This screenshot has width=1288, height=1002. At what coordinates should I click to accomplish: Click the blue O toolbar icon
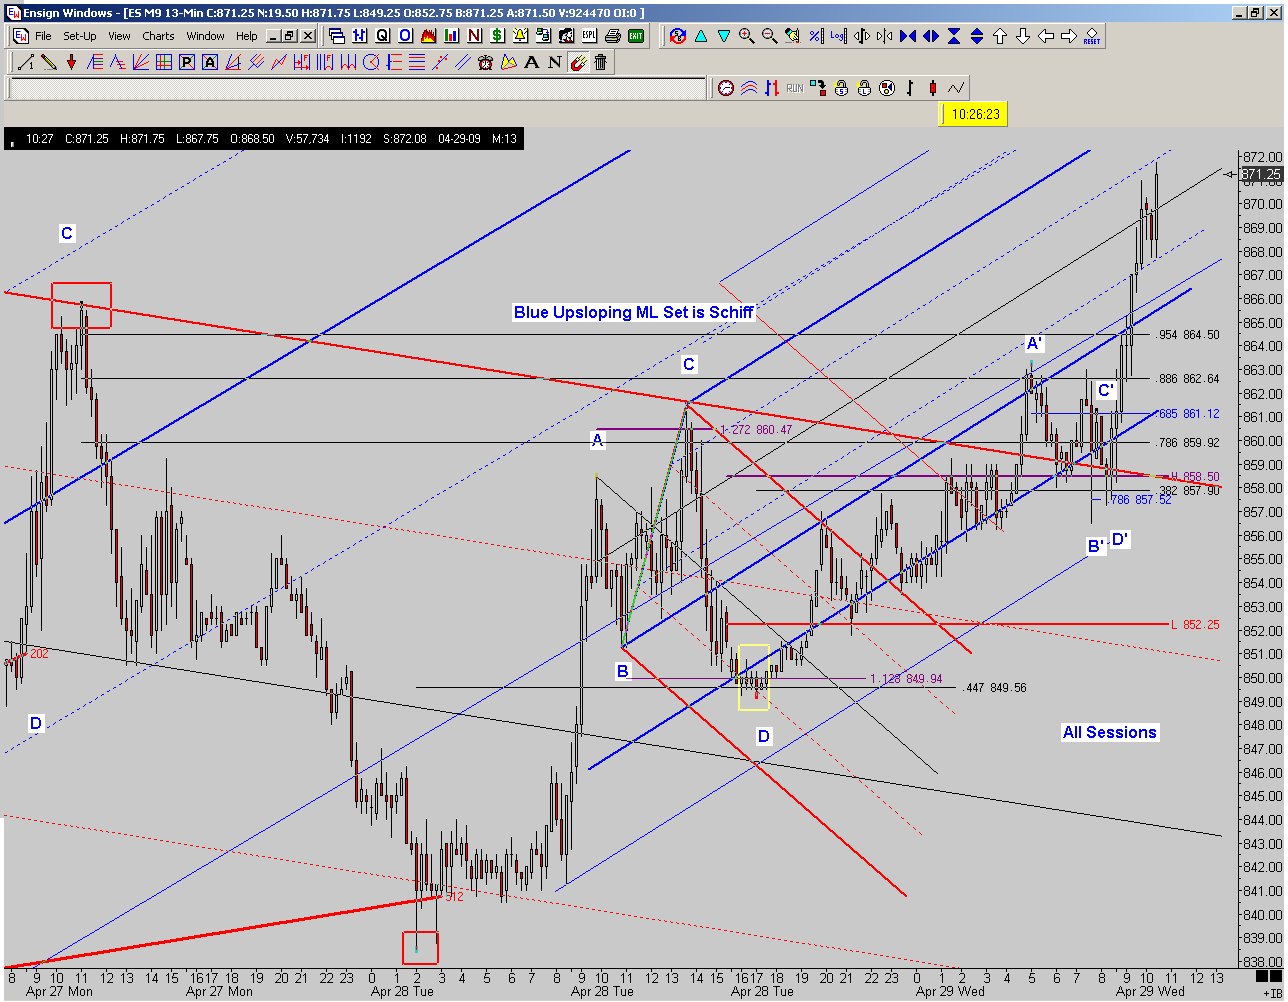(x=405, y=36)
